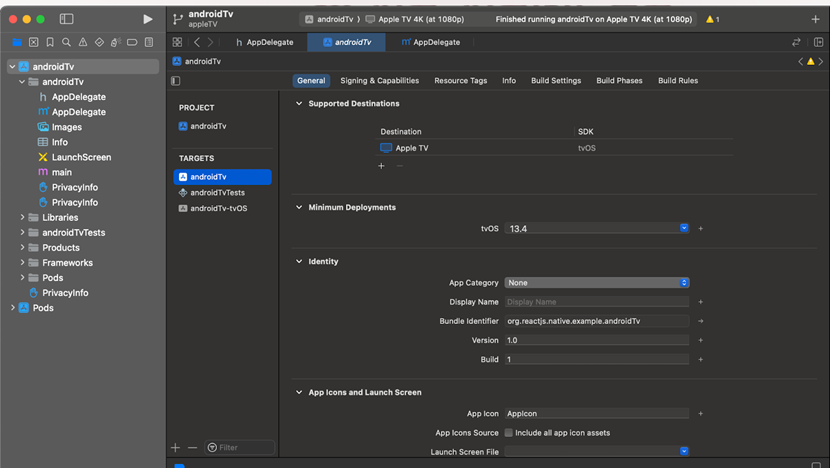Collapse the androidTv root project
830x468 pixels.
click(x=13, y=66)
